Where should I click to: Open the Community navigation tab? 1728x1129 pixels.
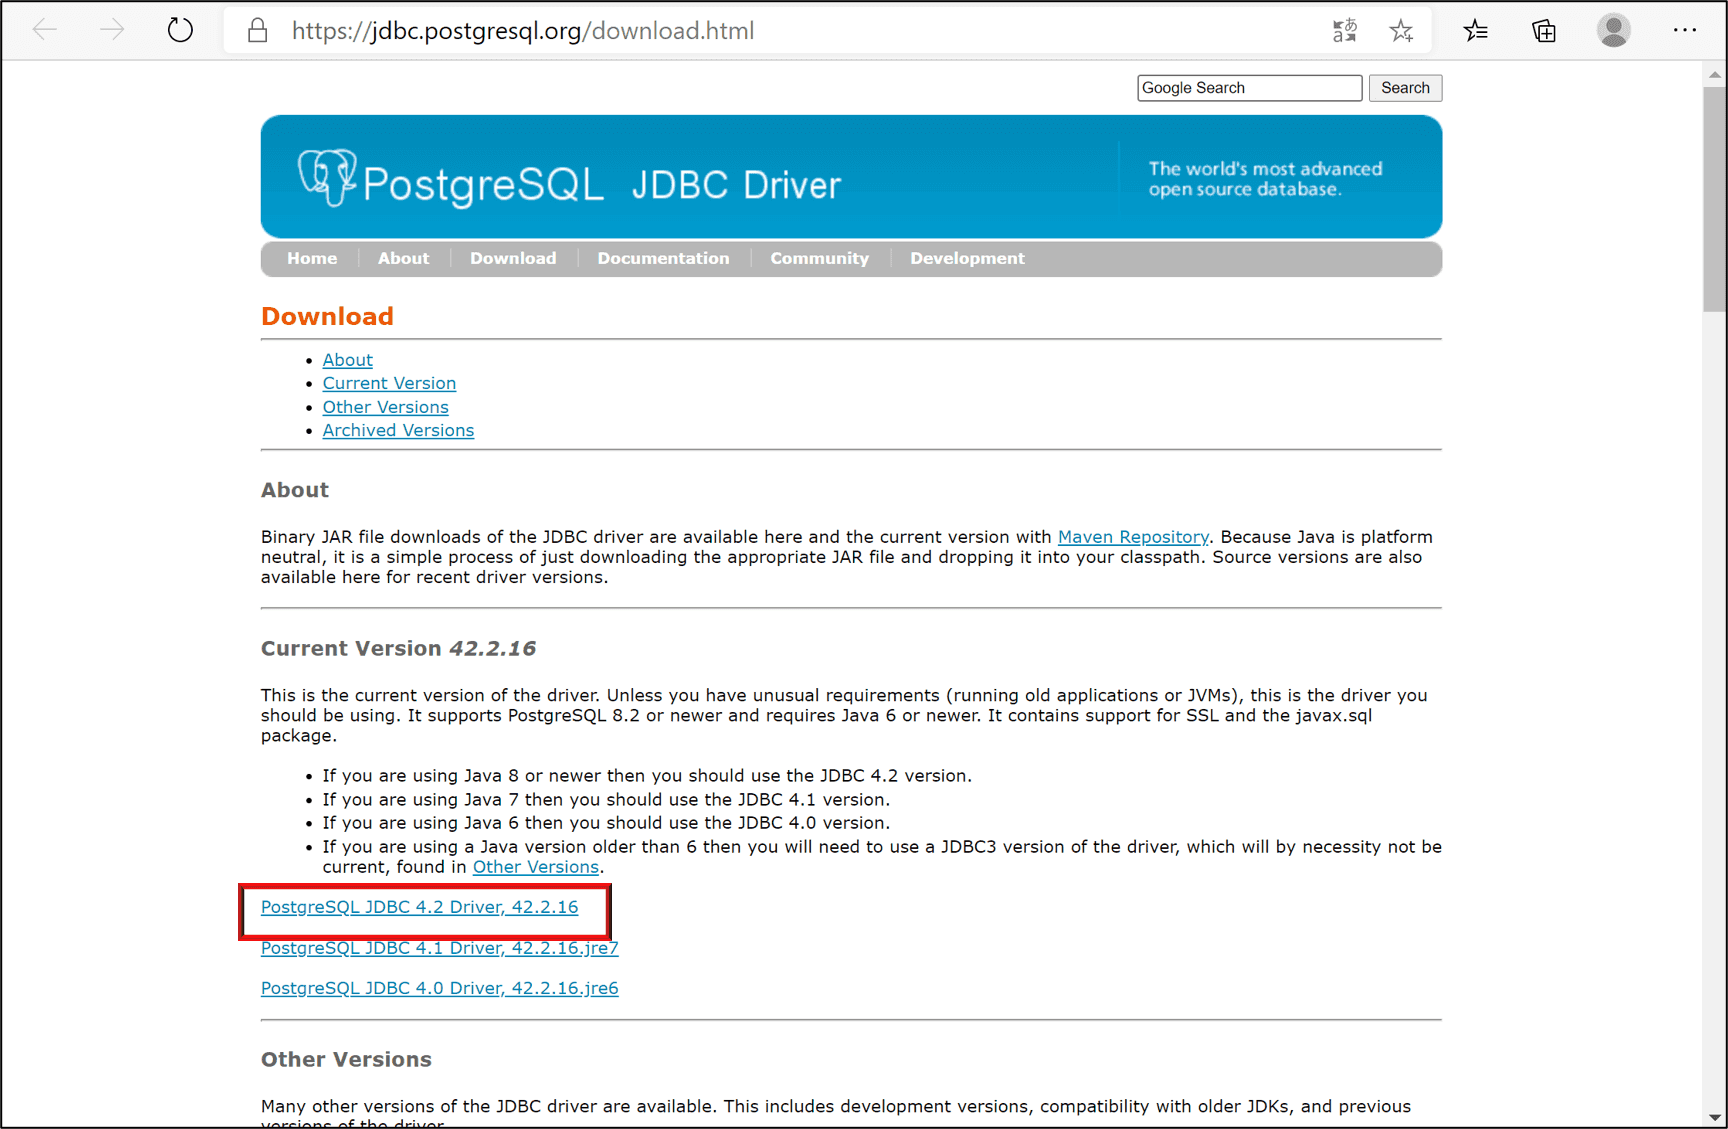pos(819,258)
